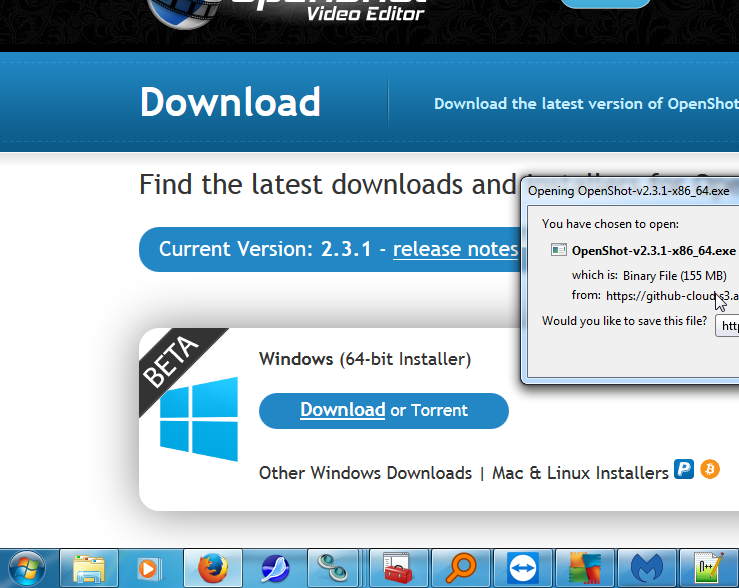
Task: Open the goggles icon in taskbar
Action: click(333, 569)
